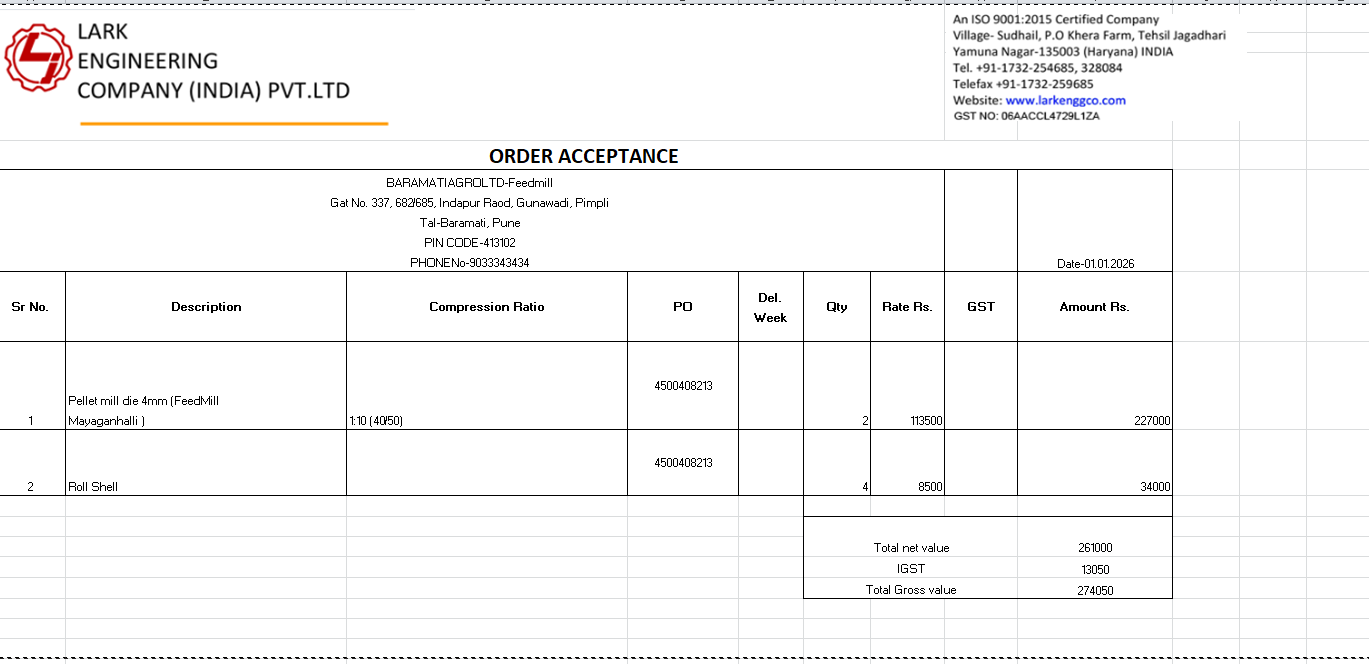
Task: Click the Compression Ratio header cell
Action: coord(486,307)
